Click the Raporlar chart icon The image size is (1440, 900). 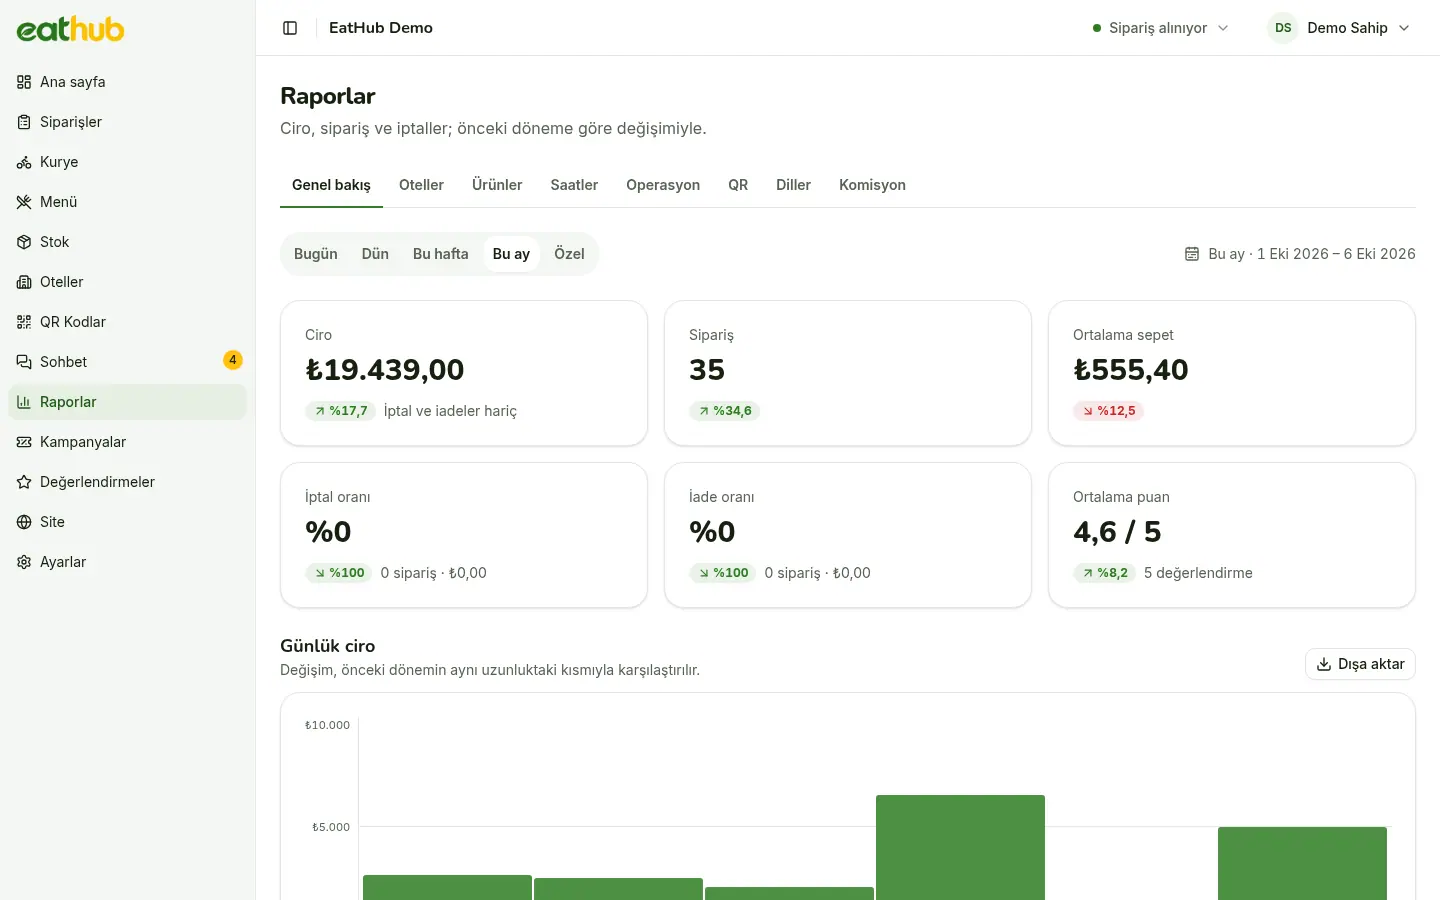point(24,402)
